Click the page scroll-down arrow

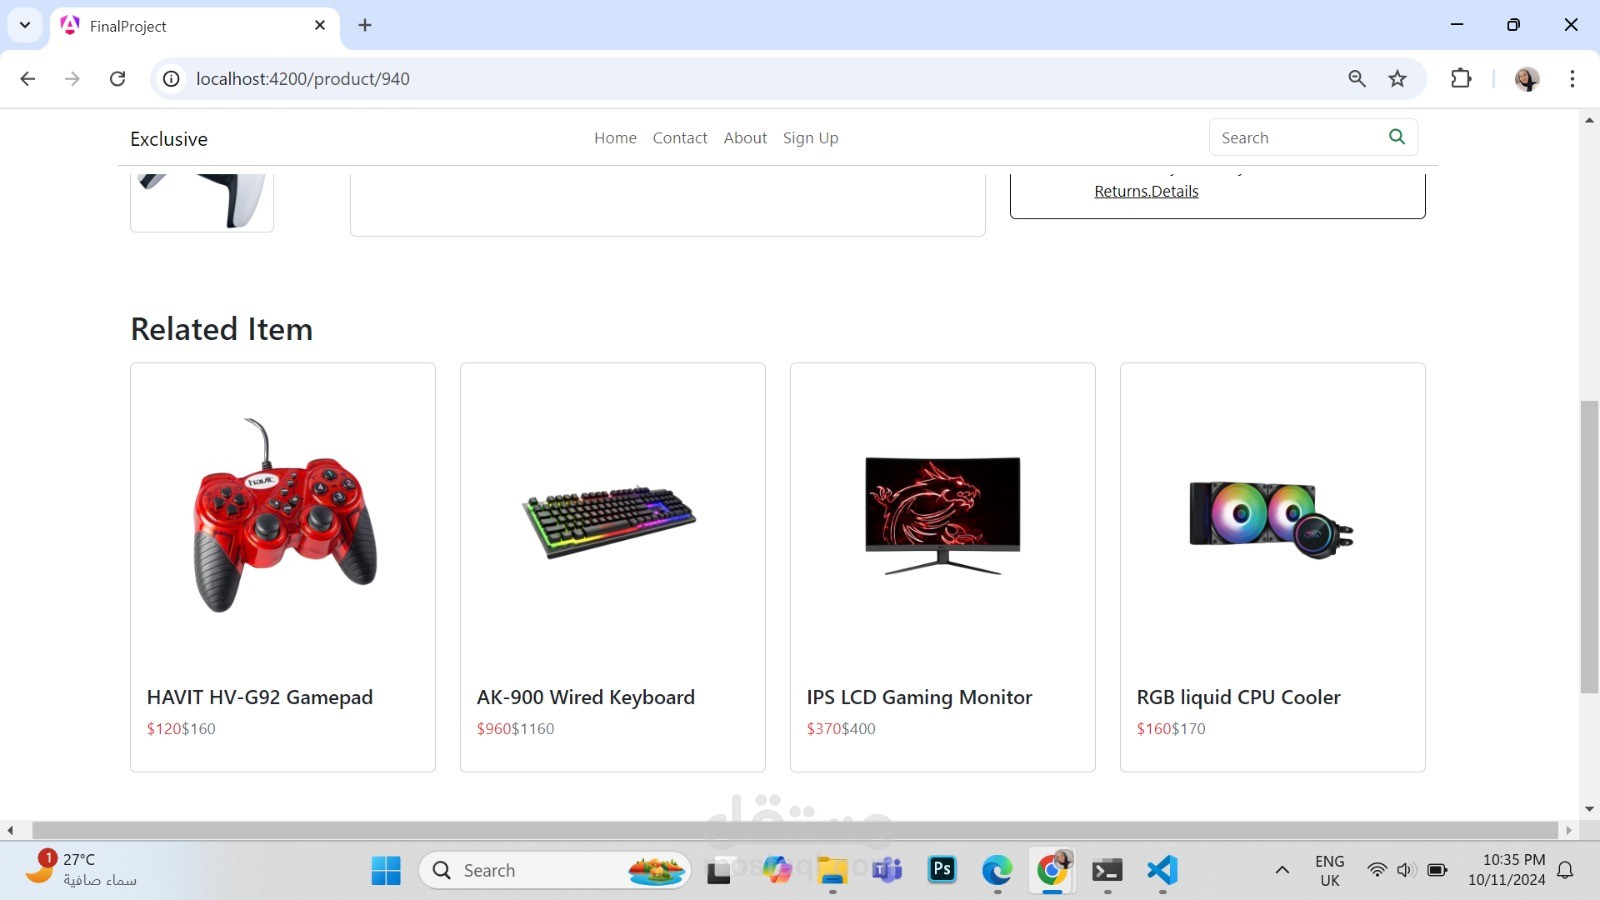tap(1589, 809)
